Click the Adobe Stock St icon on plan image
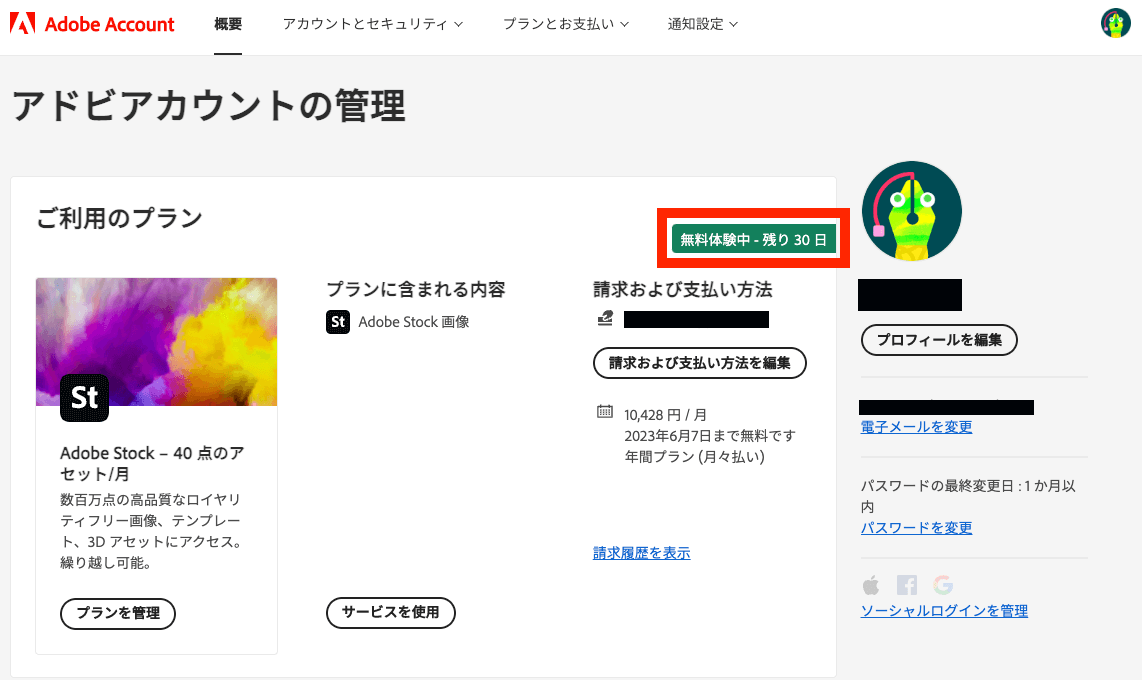Viewport: 1142px width, 680px height. [84, 398]
